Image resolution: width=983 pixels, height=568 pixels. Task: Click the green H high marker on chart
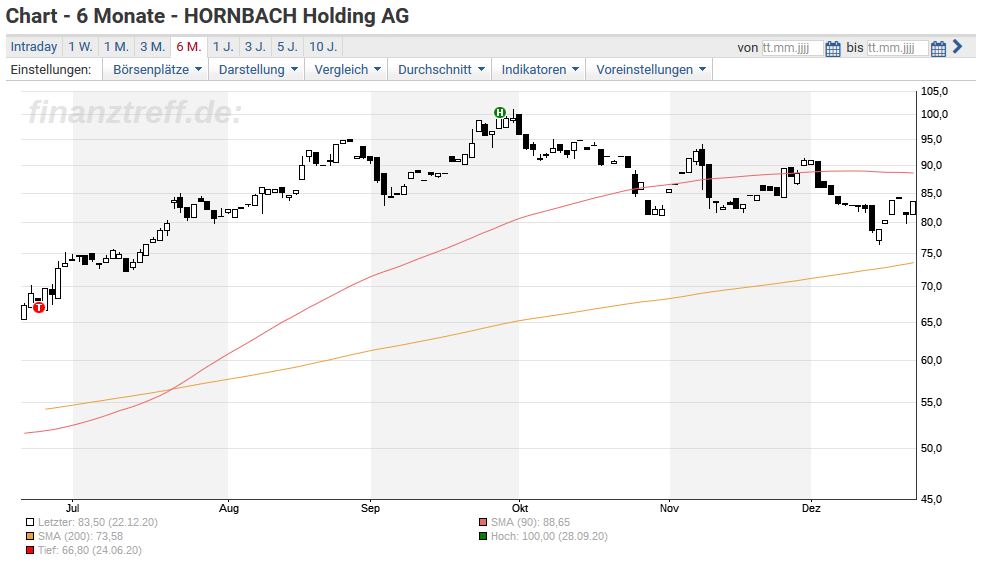(x=500, y=113)
